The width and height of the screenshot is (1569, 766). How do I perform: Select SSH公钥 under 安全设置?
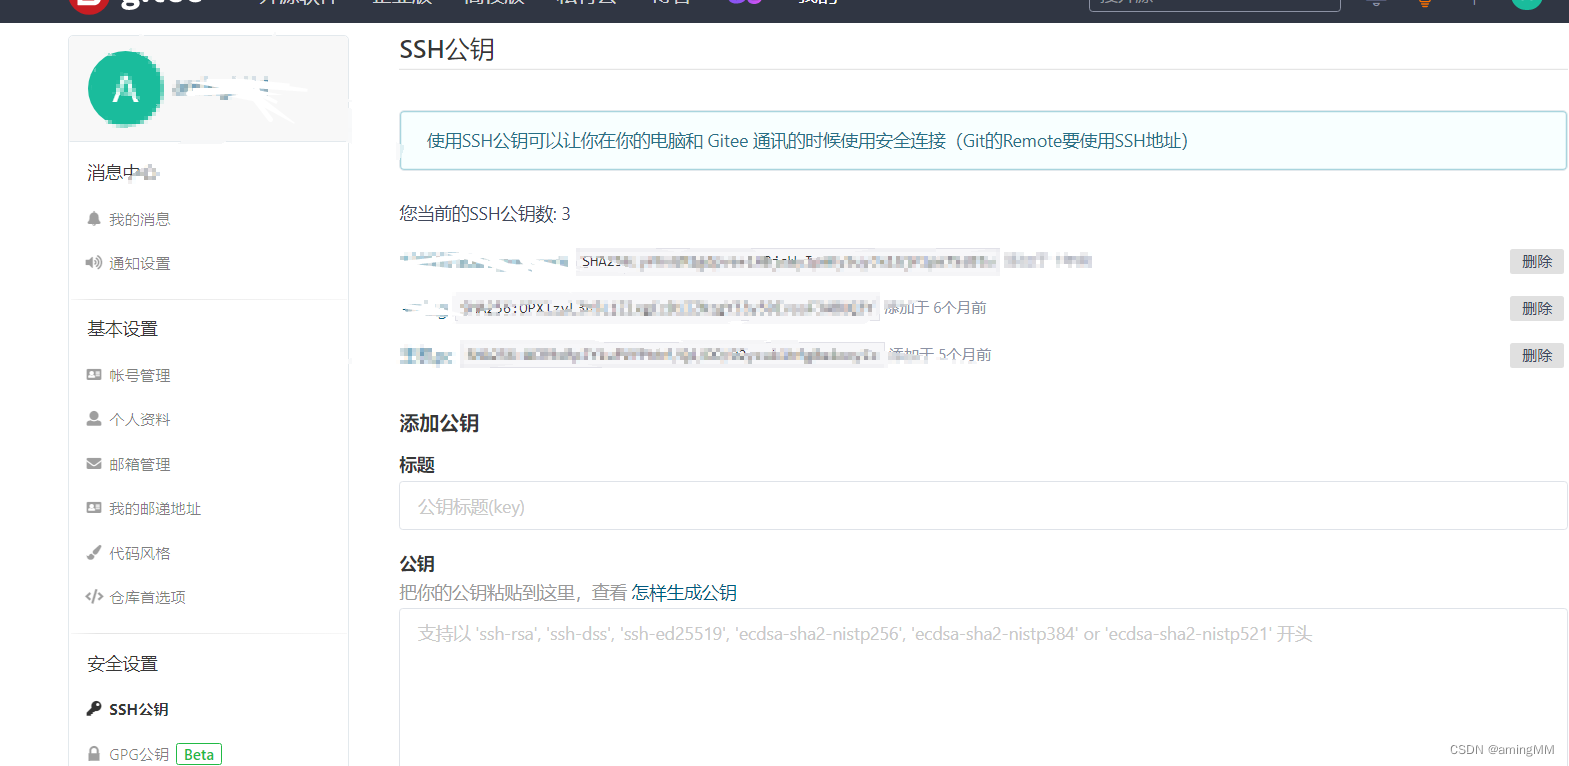click(138, 709)
